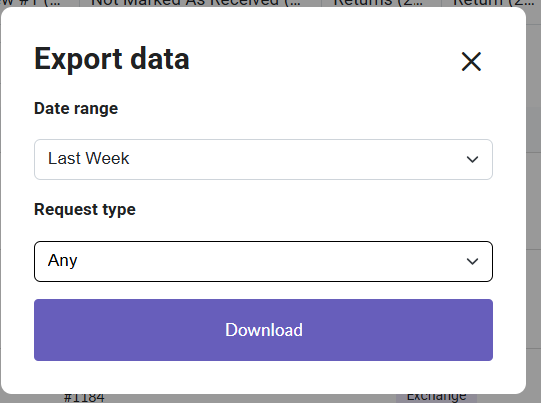Viewport: 541px width, 403px height.
Task: Click the Date range label
Action: click(76, 109)
